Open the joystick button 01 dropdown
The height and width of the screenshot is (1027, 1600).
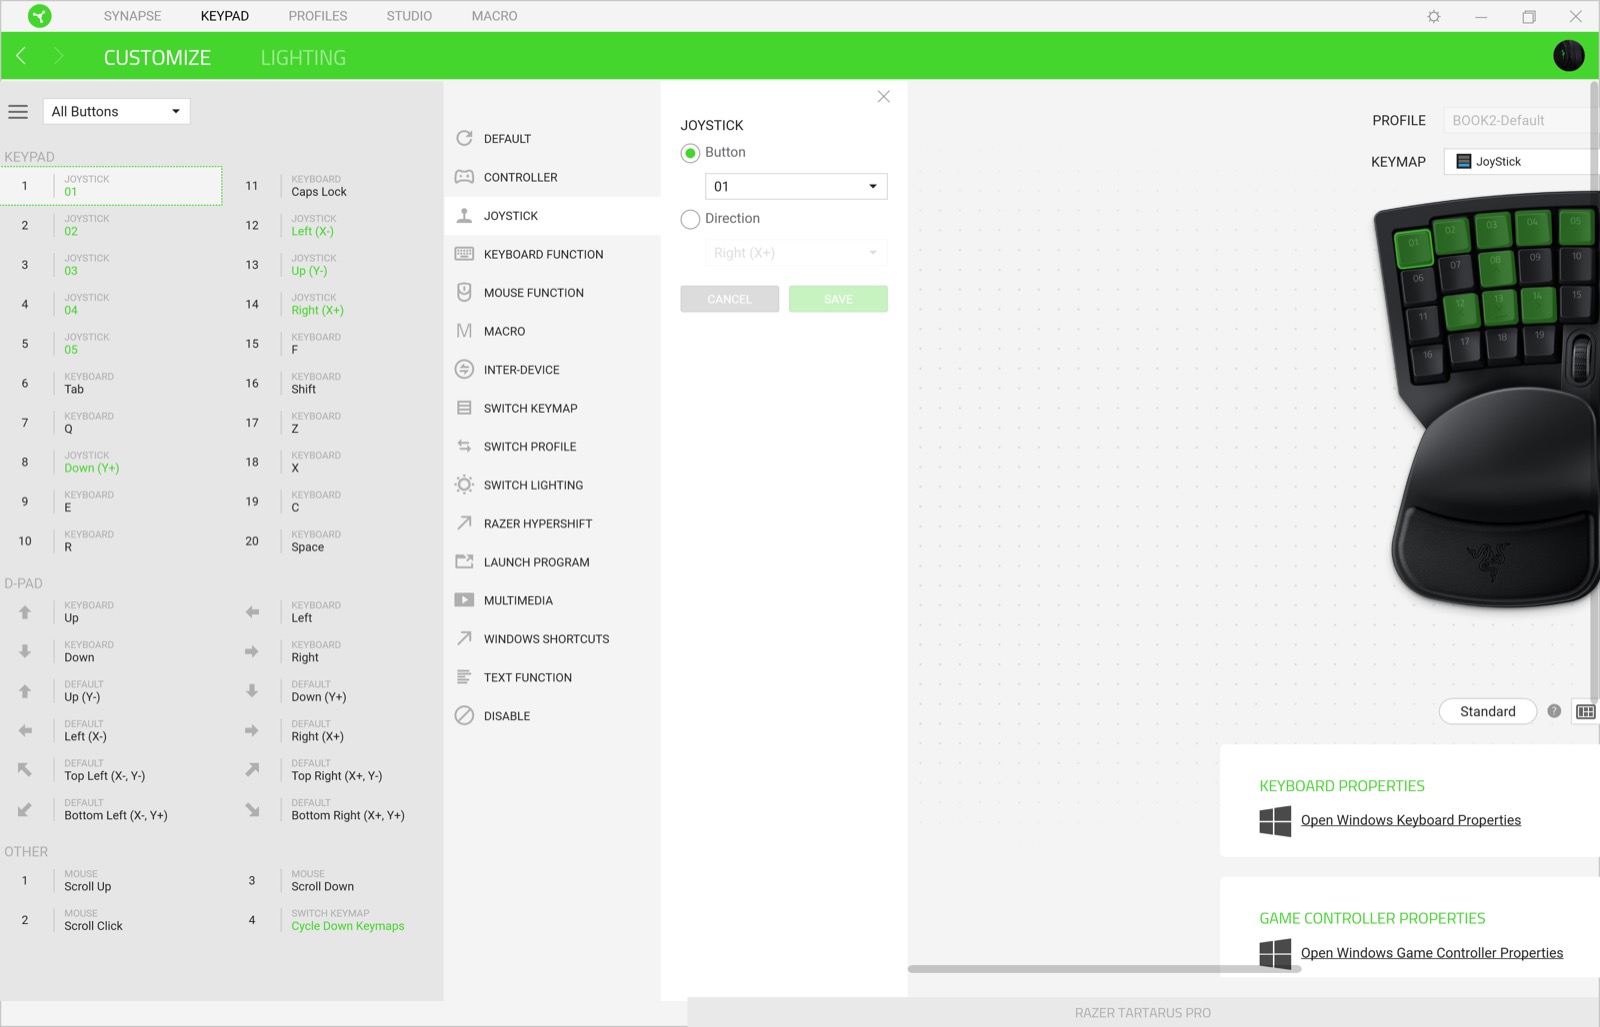(796, 186)
